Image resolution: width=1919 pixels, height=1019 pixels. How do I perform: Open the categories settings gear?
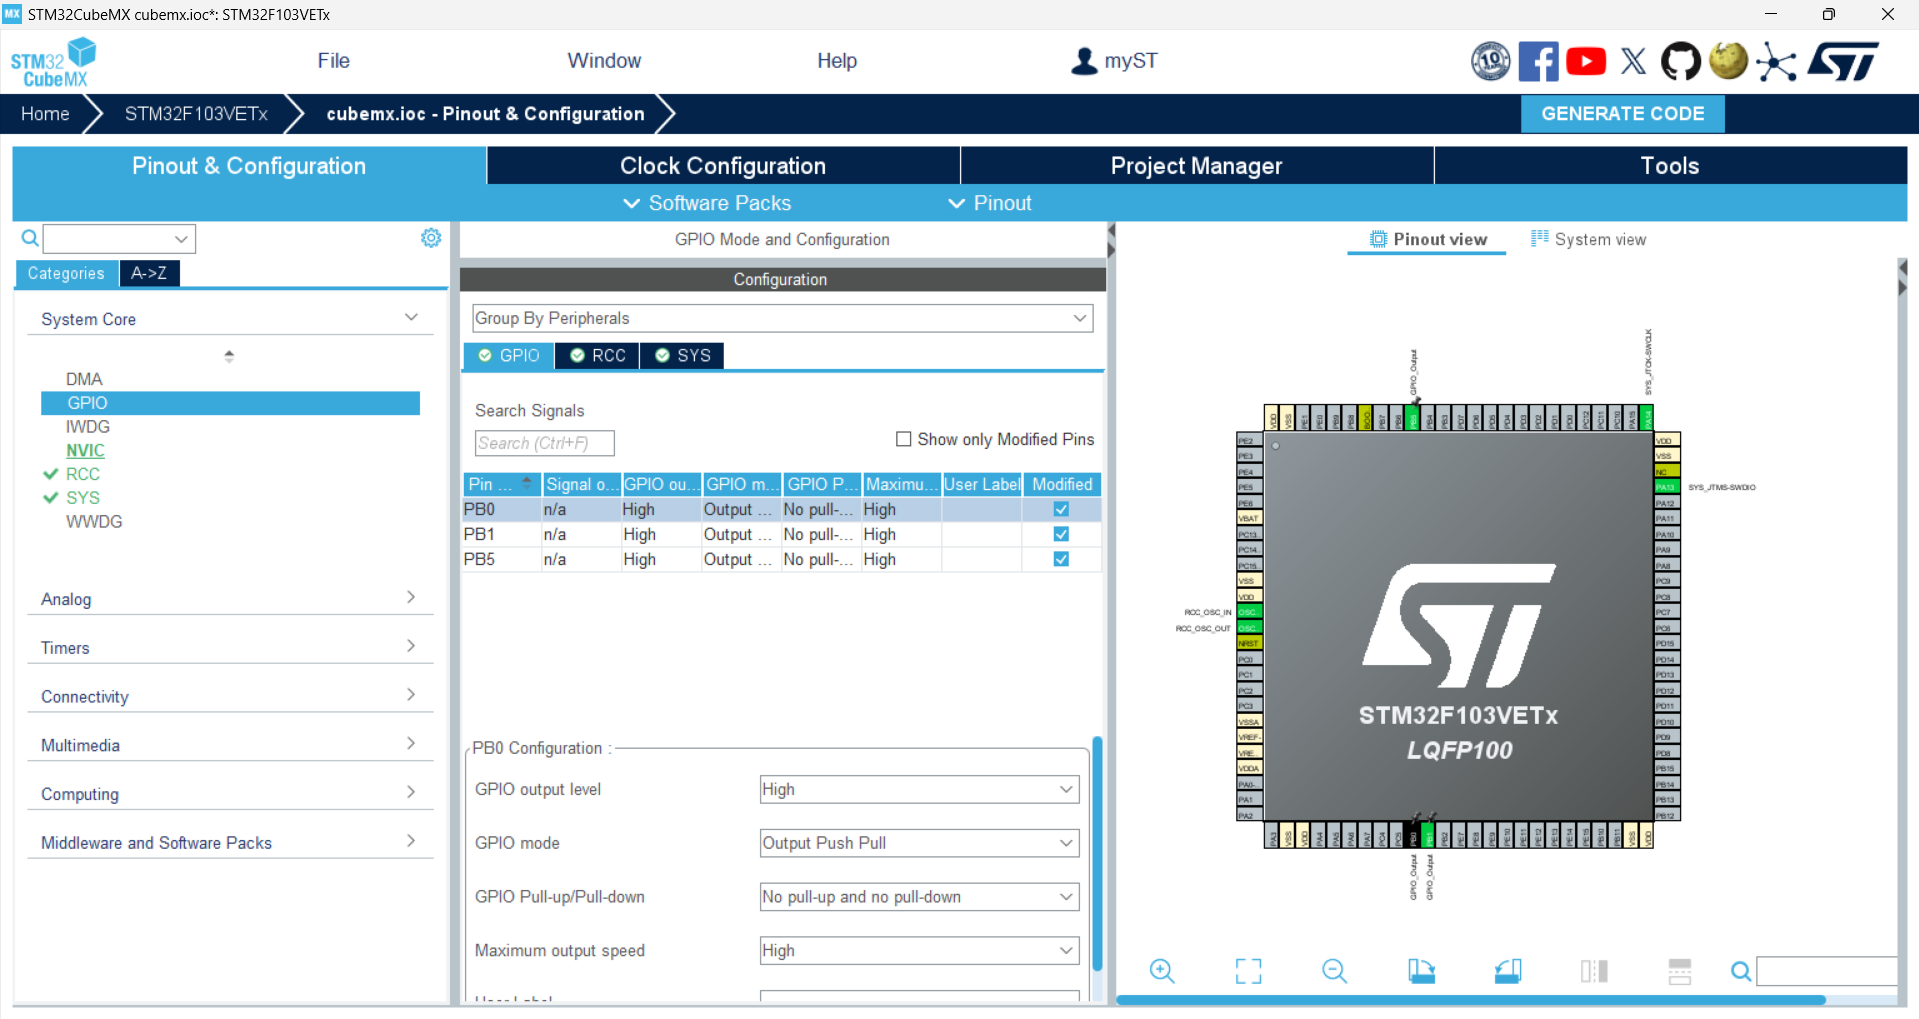pos(431,238)
